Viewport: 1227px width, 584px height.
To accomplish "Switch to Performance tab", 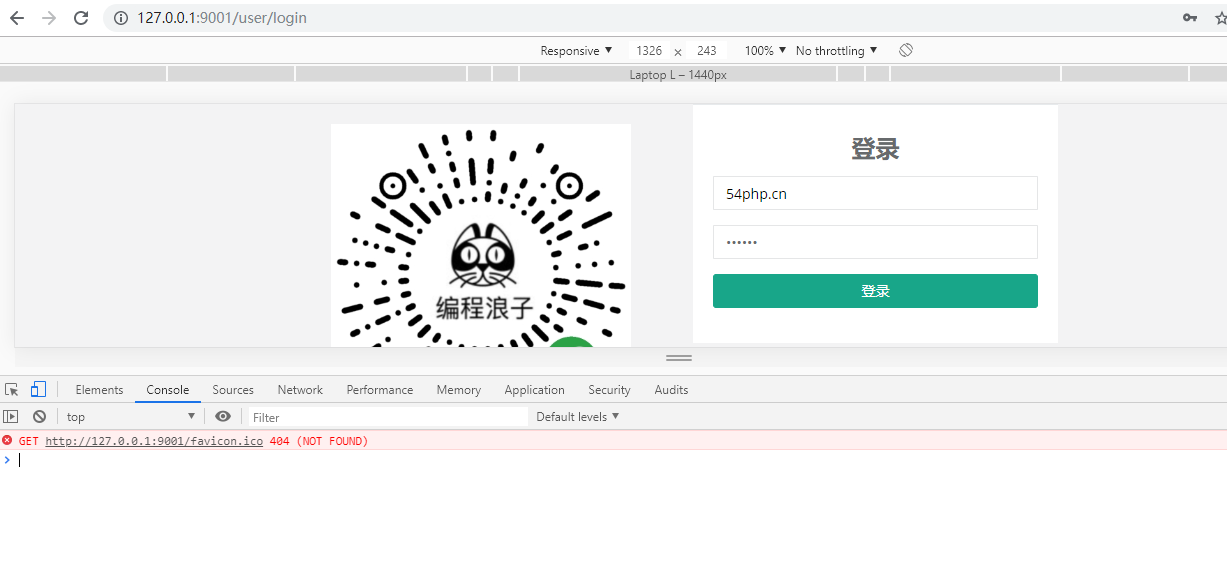I will coord(380,390).
